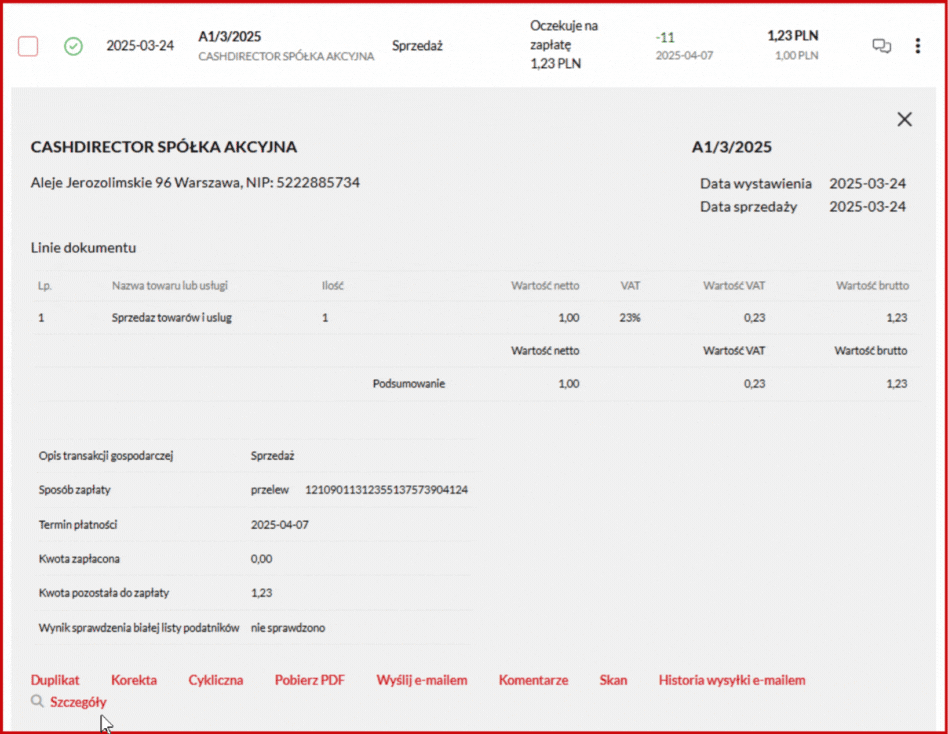The height and width of the screenshot is (734, 948).
Task: Click the Duplikat link
Action: pos(55,680)
